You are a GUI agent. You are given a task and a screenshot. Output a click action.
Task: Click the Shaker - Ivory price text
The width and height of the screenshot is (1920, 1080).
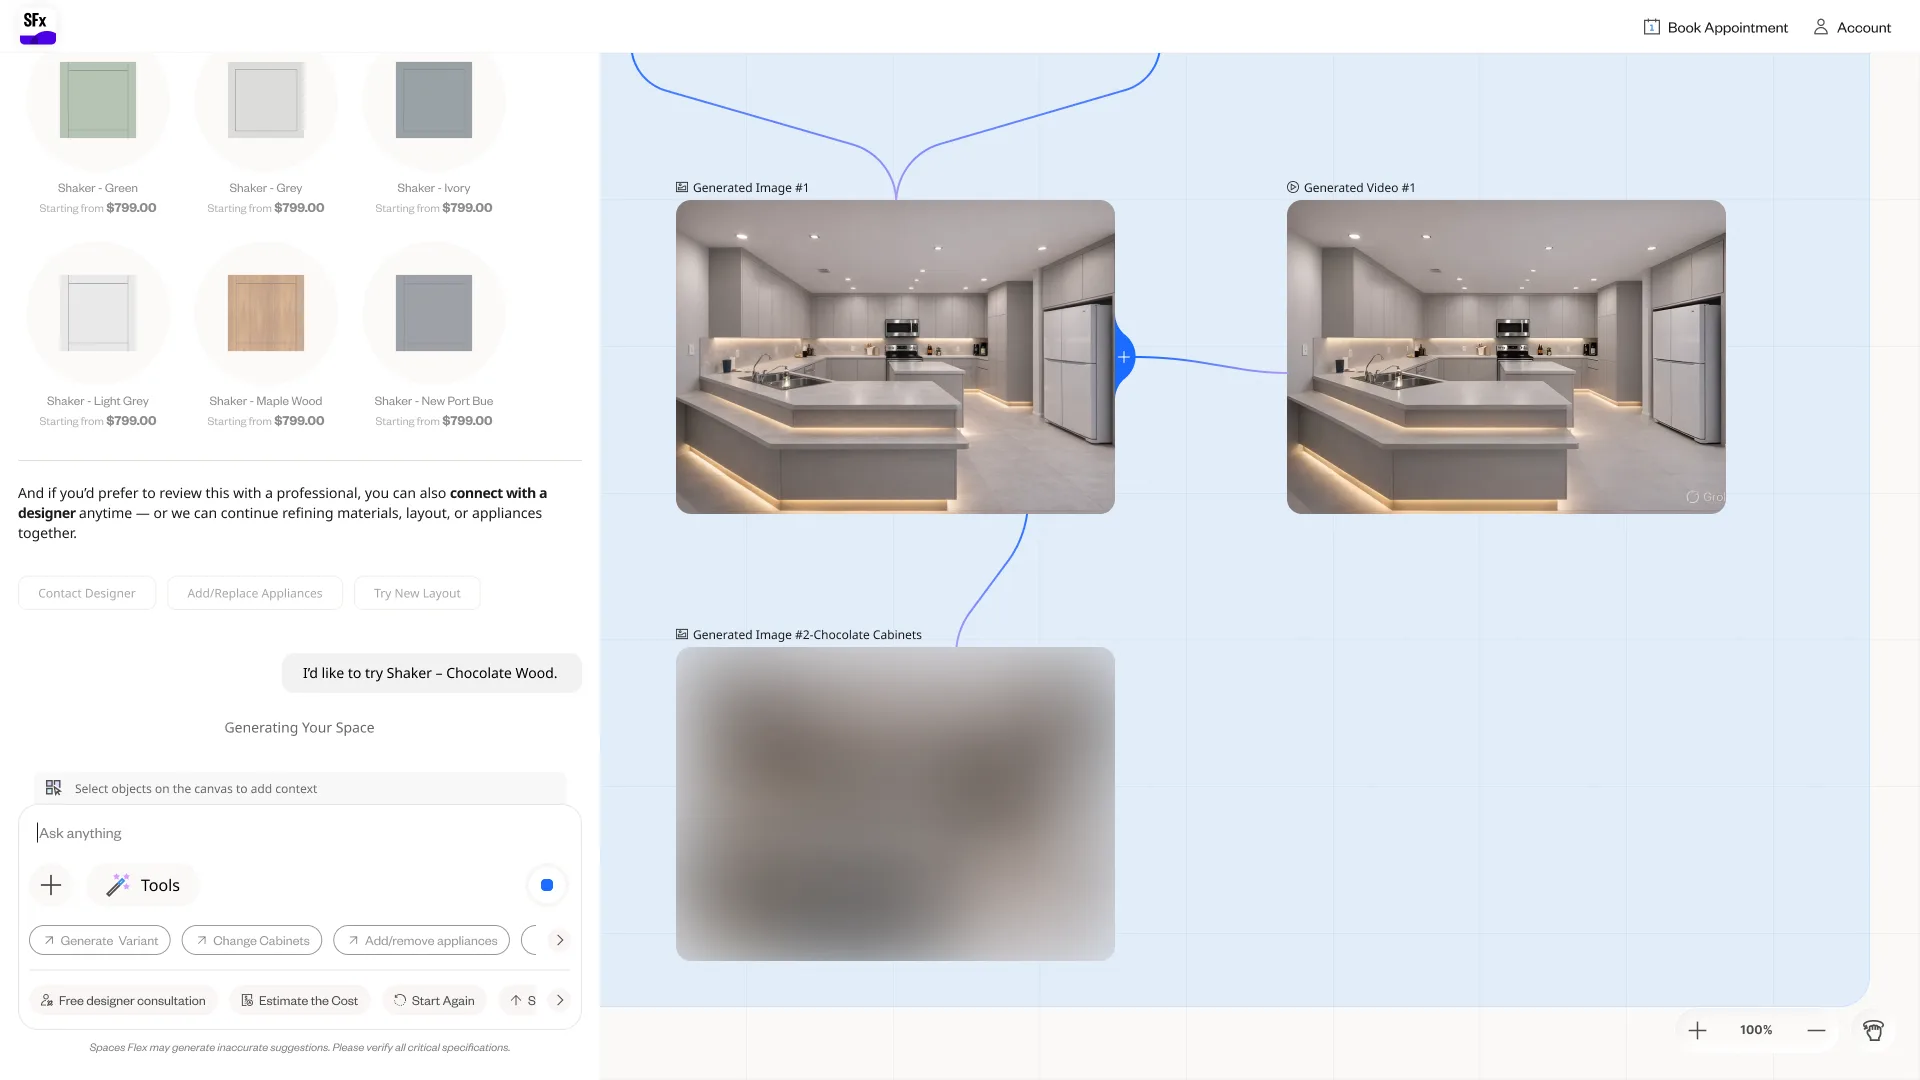point(434,208)
